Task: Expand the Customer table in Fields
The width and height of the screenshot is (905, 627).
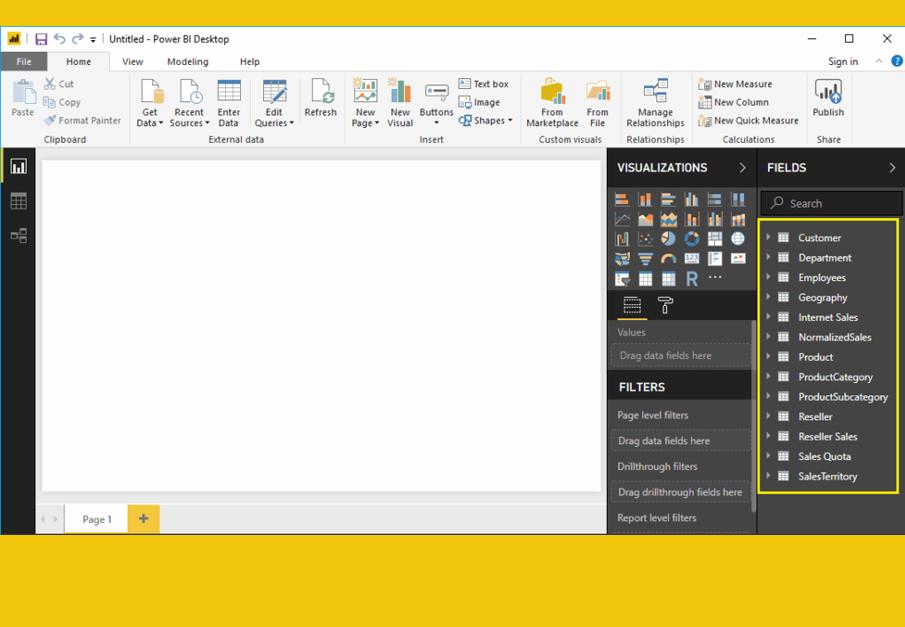Action: click(769, 238)
